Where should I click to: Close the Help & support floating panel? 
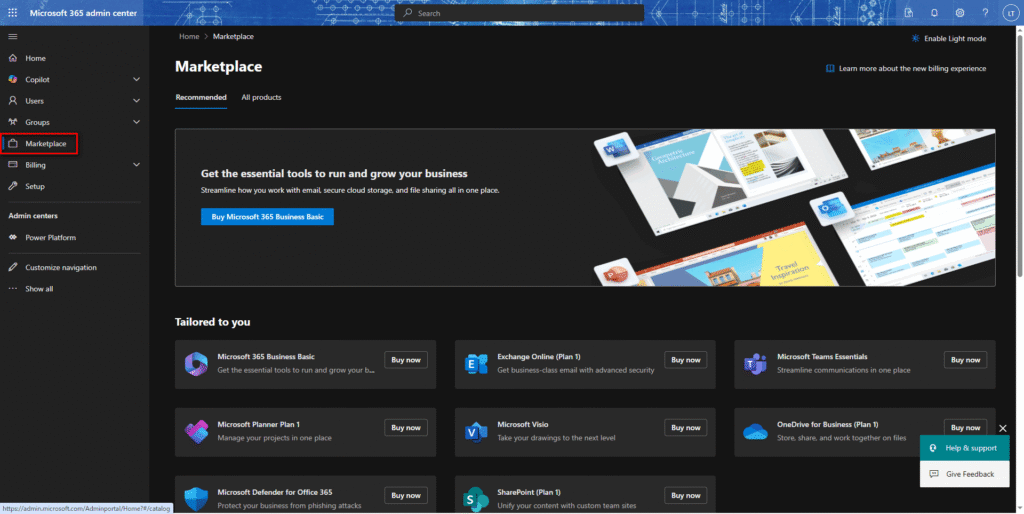(1003, 428)
